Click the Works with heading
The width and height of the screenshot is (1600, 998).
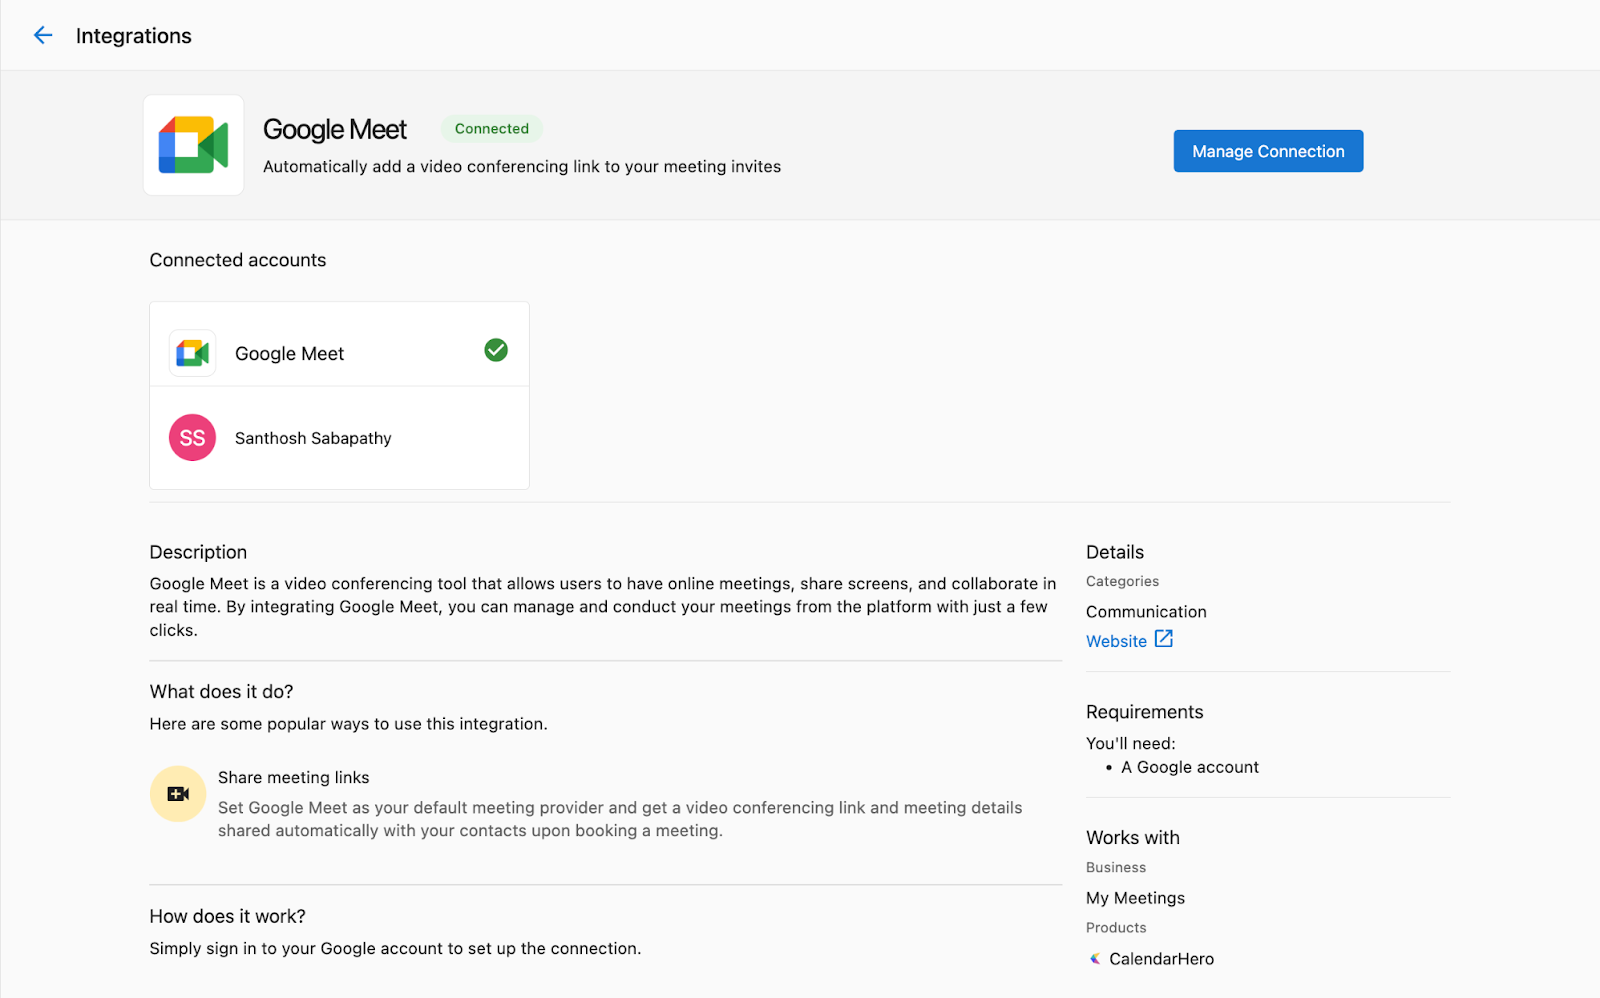pos(1133,838)
